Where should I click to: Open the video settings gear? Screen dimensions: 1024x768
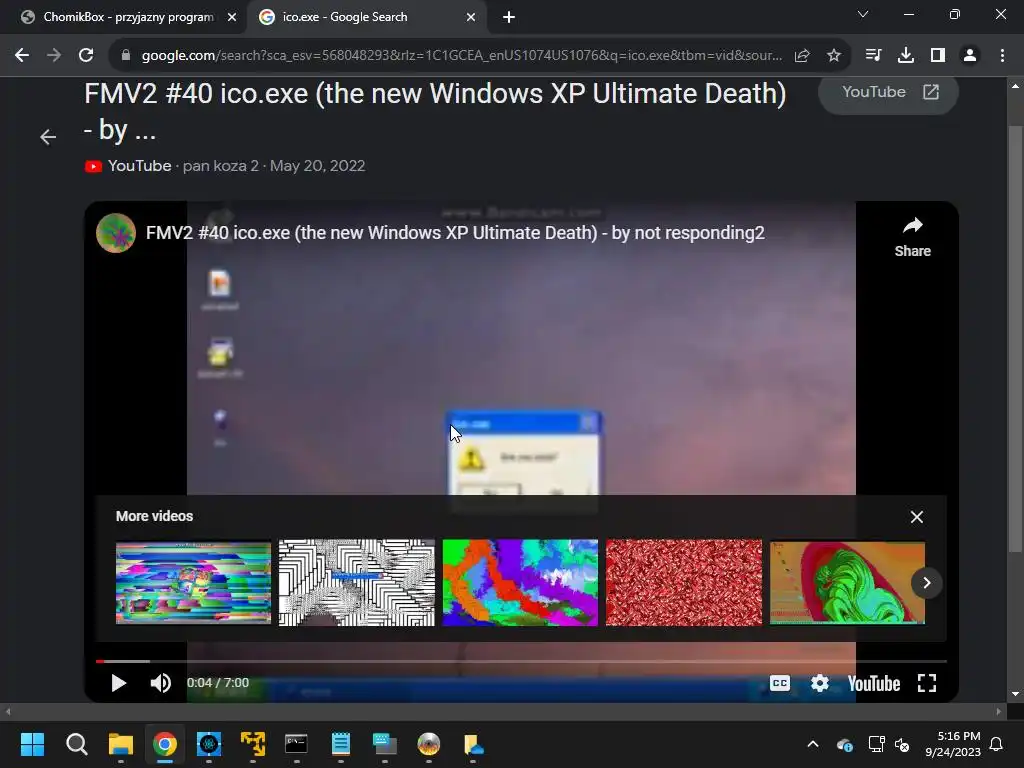(820, 683)
